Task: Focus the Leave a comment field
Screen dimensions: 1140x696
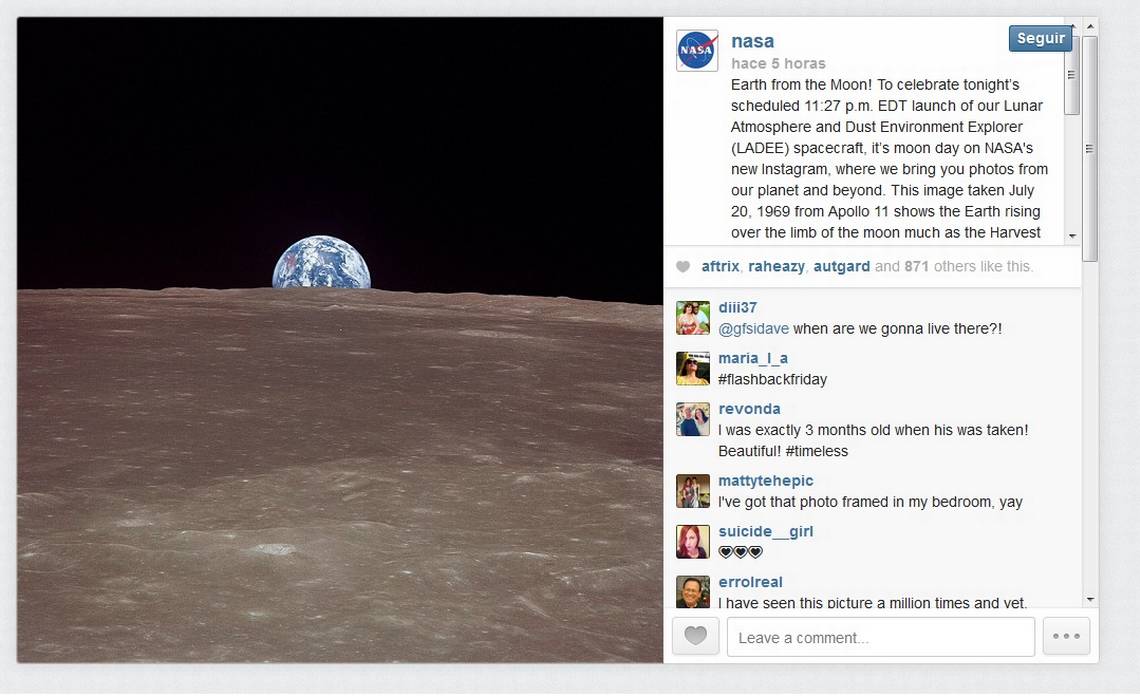Action: point(880,637)
